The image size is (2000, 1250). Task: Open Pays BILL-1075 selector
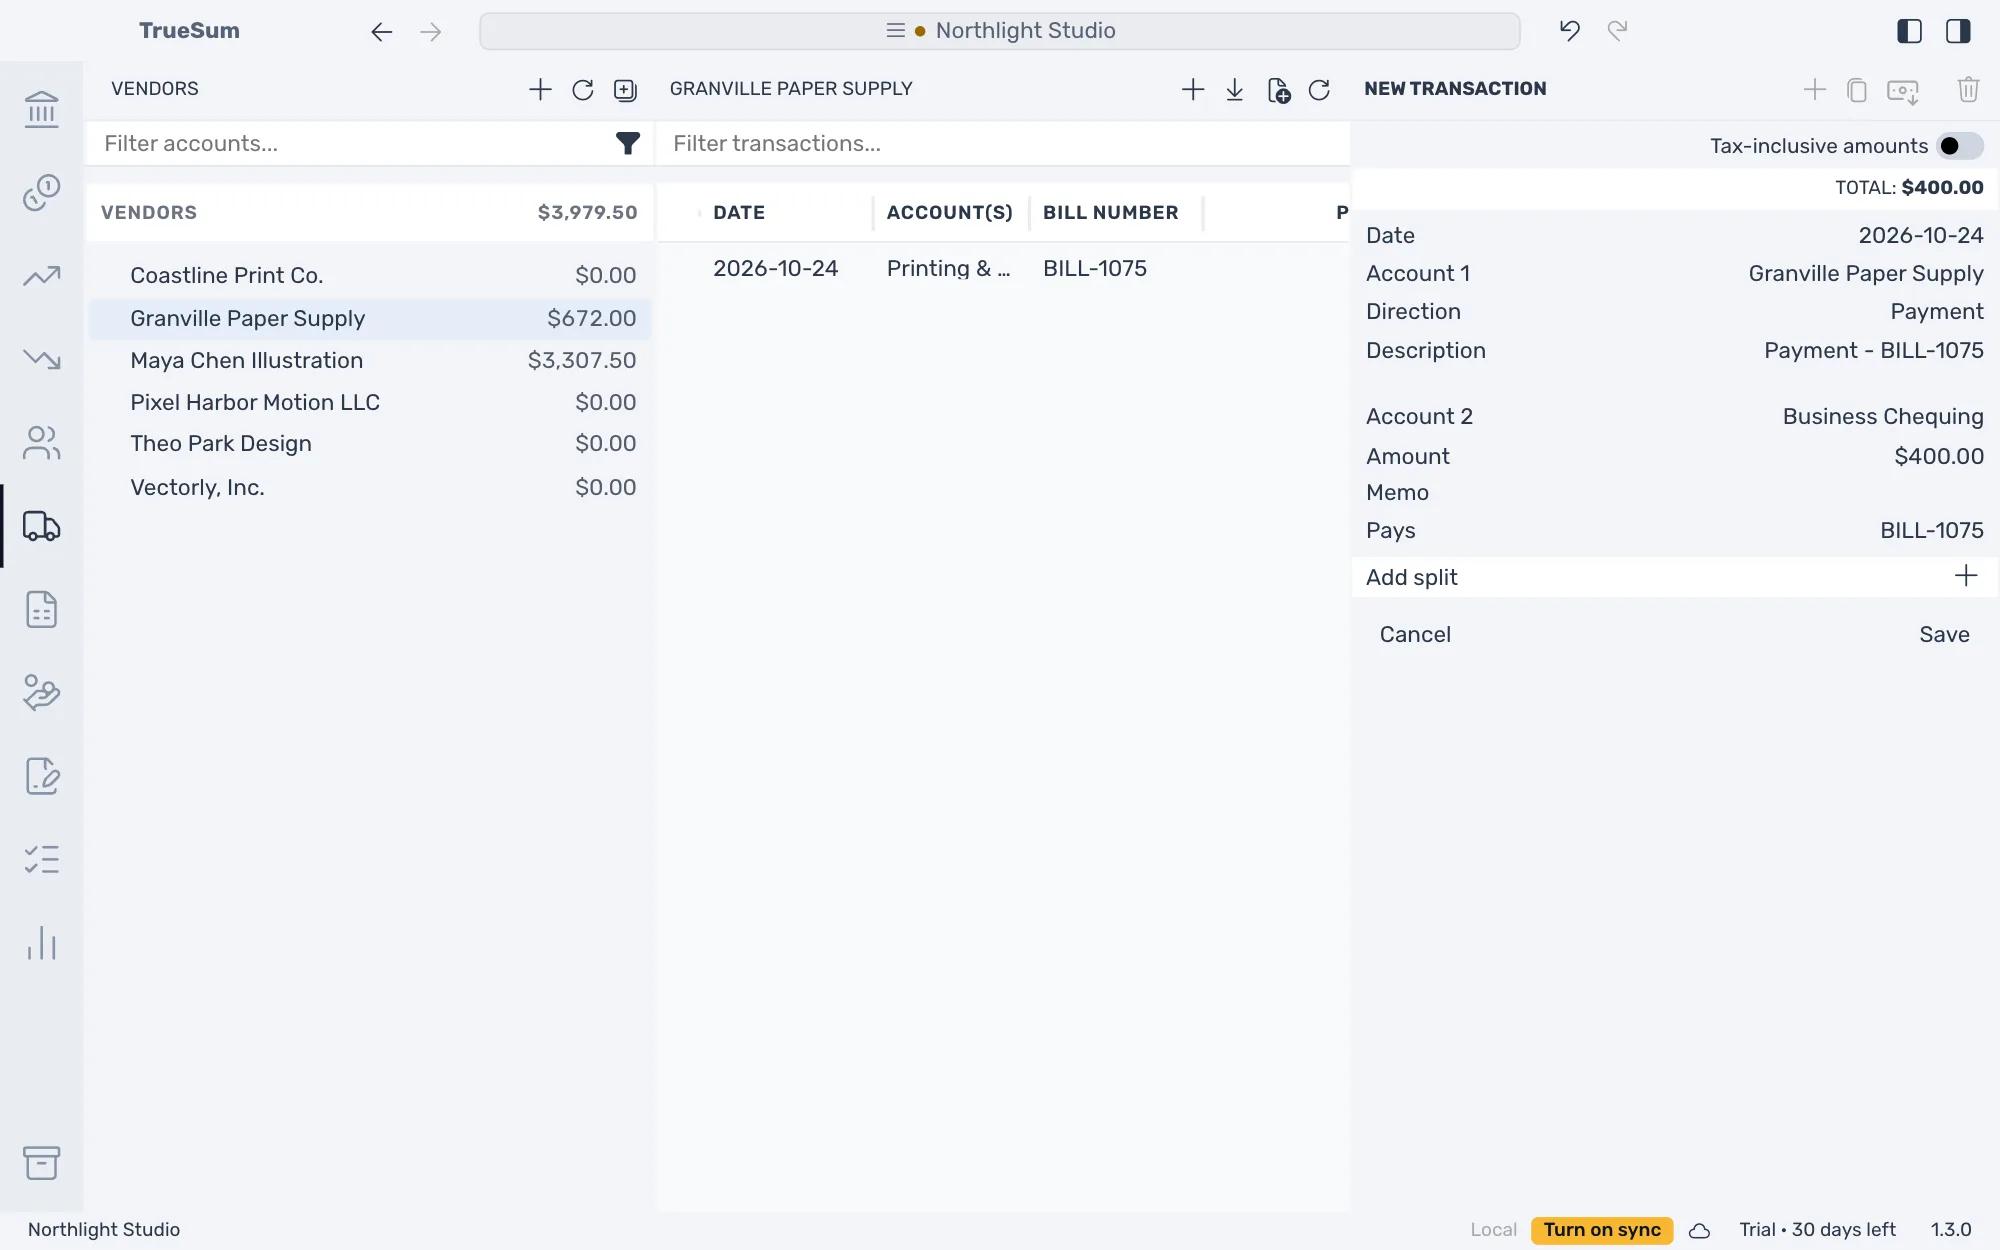[x=1674, y=530]
